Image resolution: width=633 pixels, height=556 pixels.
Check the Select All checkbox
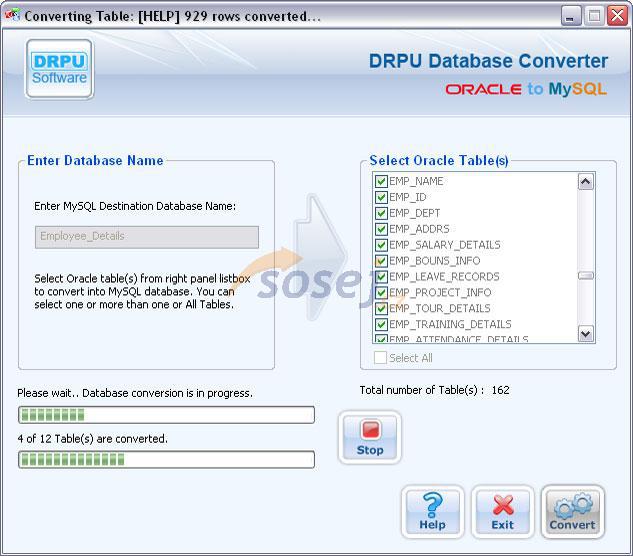[380, 358]
